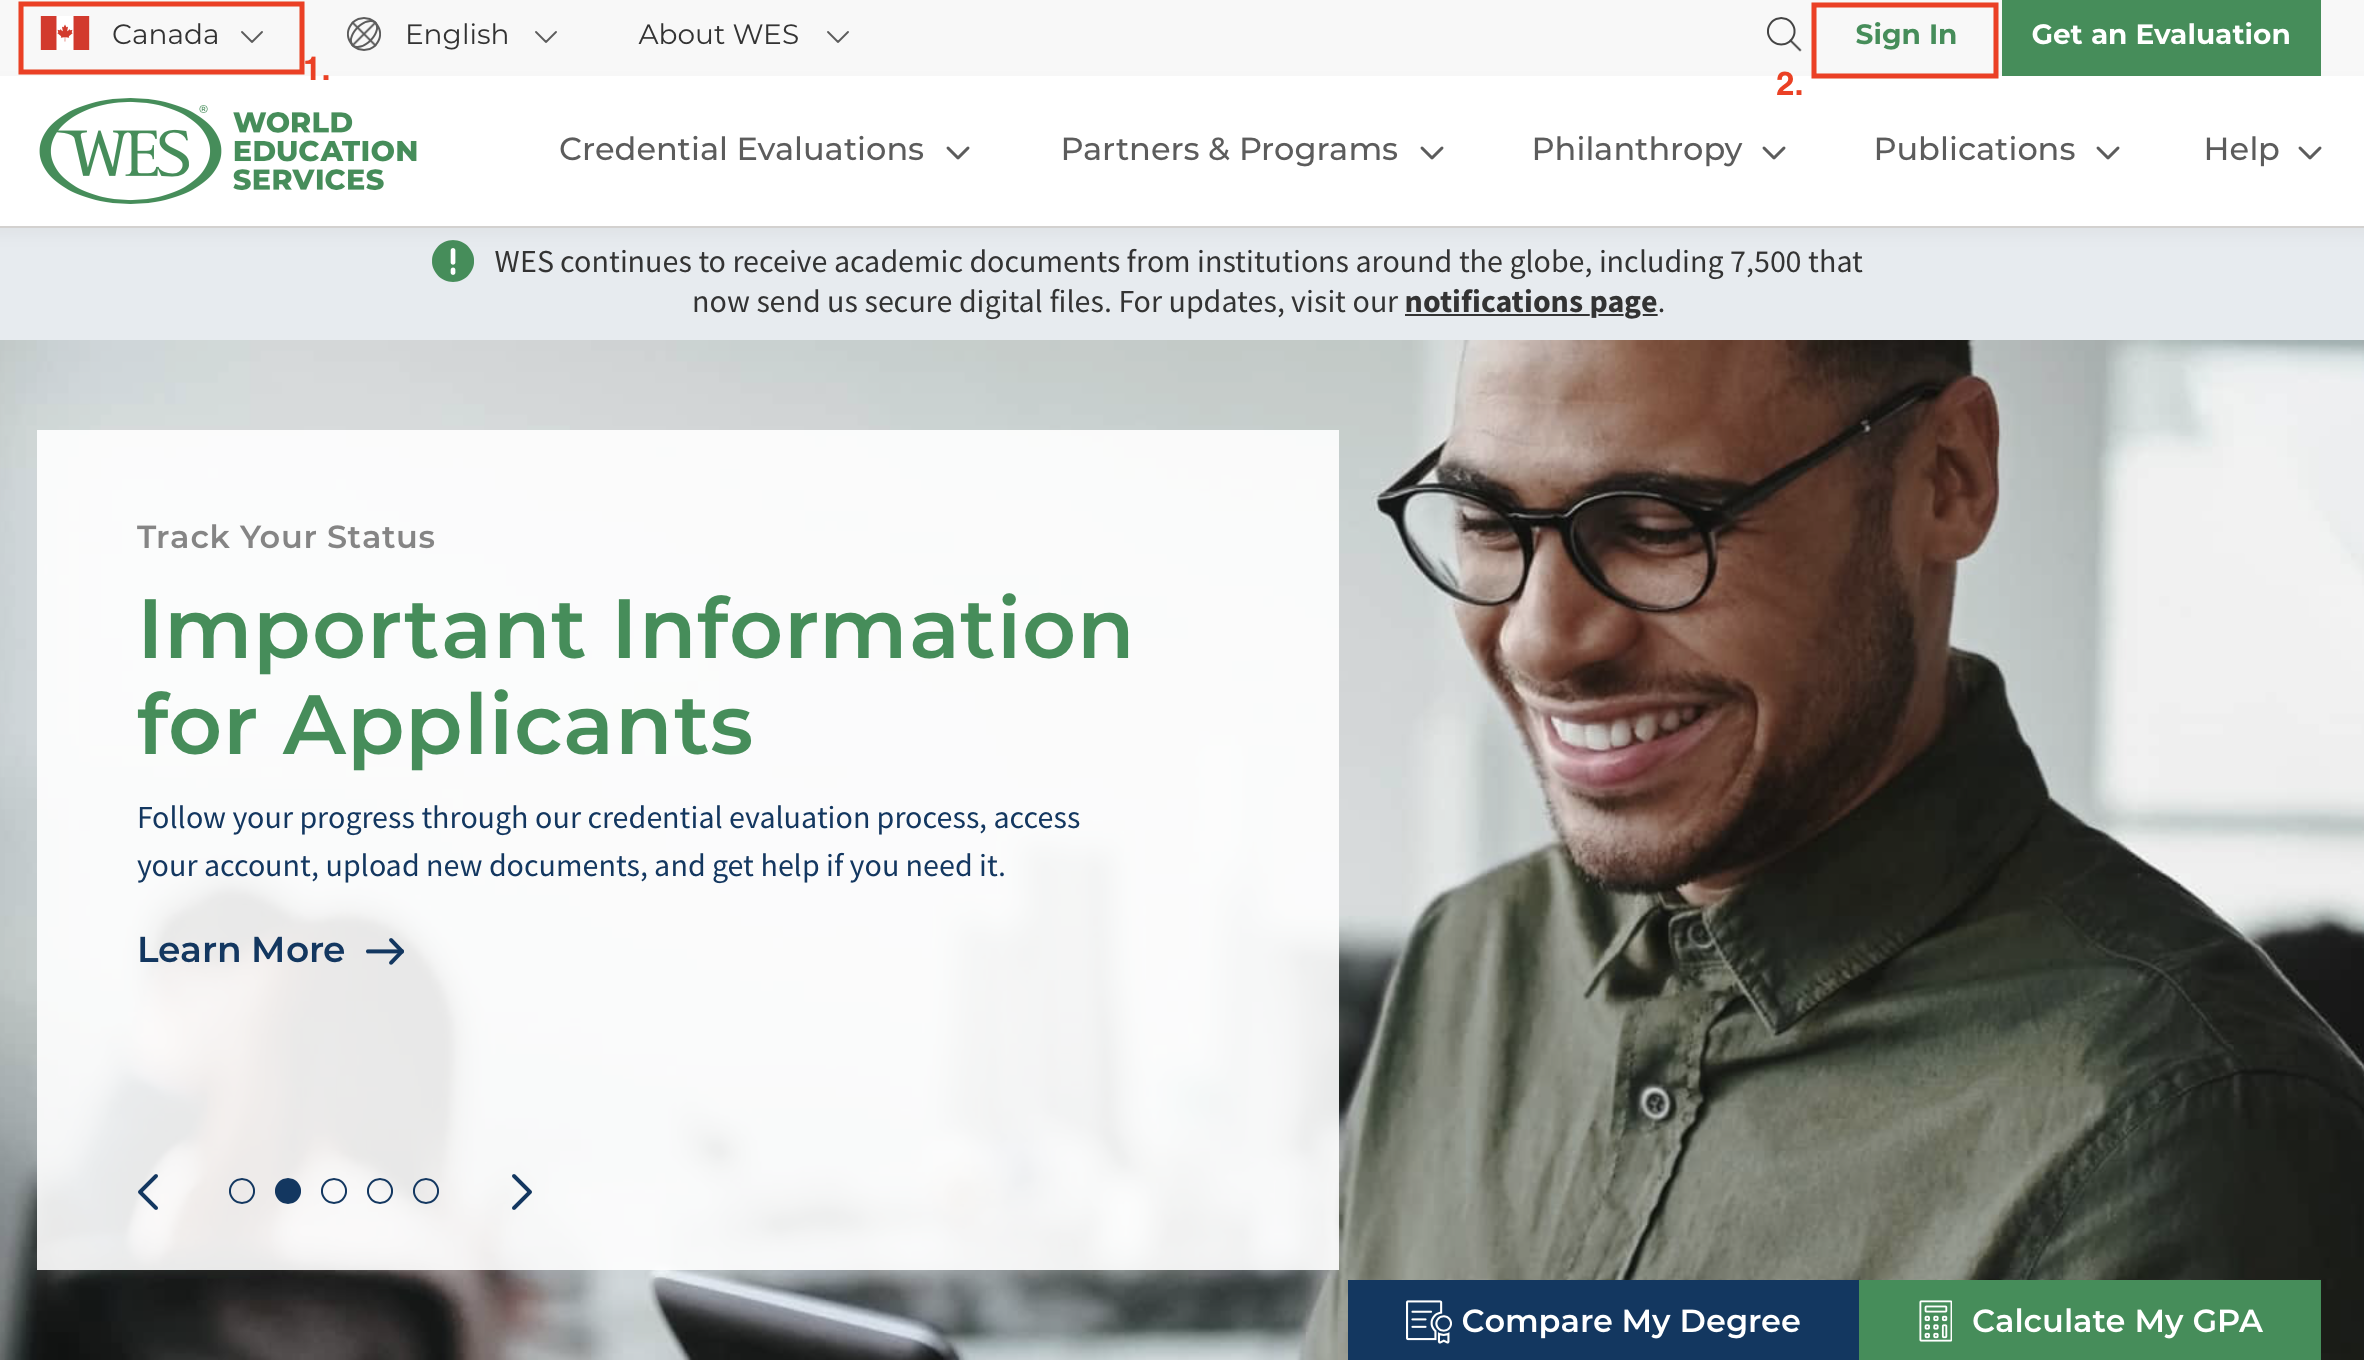Click the Learn More arrow icon
Screen dimensions: 2364x1372
click(385, 950)
